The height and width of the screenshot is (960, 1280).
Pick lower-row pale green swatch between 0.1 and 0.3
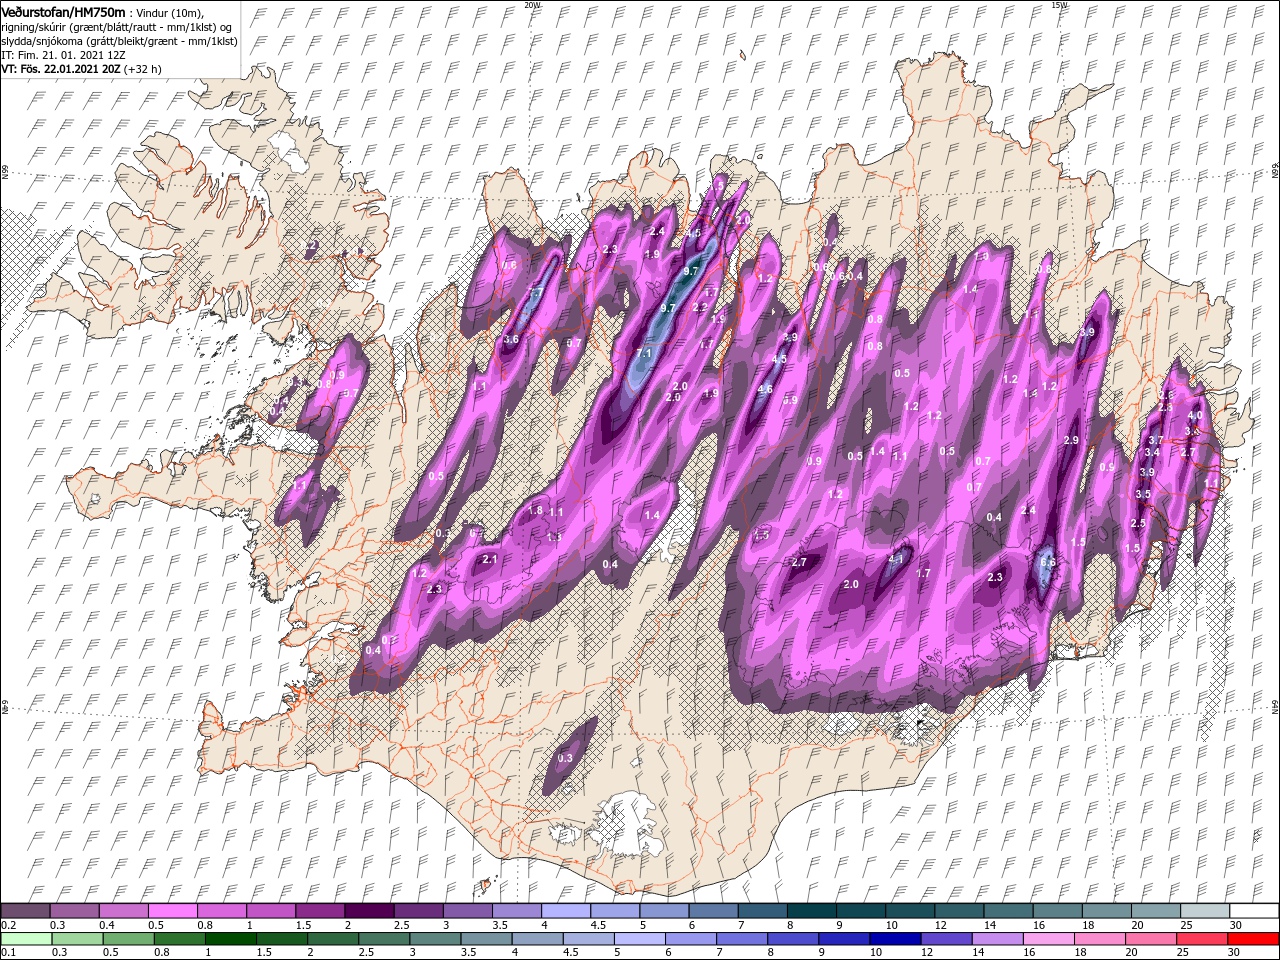tap(25, 939)
